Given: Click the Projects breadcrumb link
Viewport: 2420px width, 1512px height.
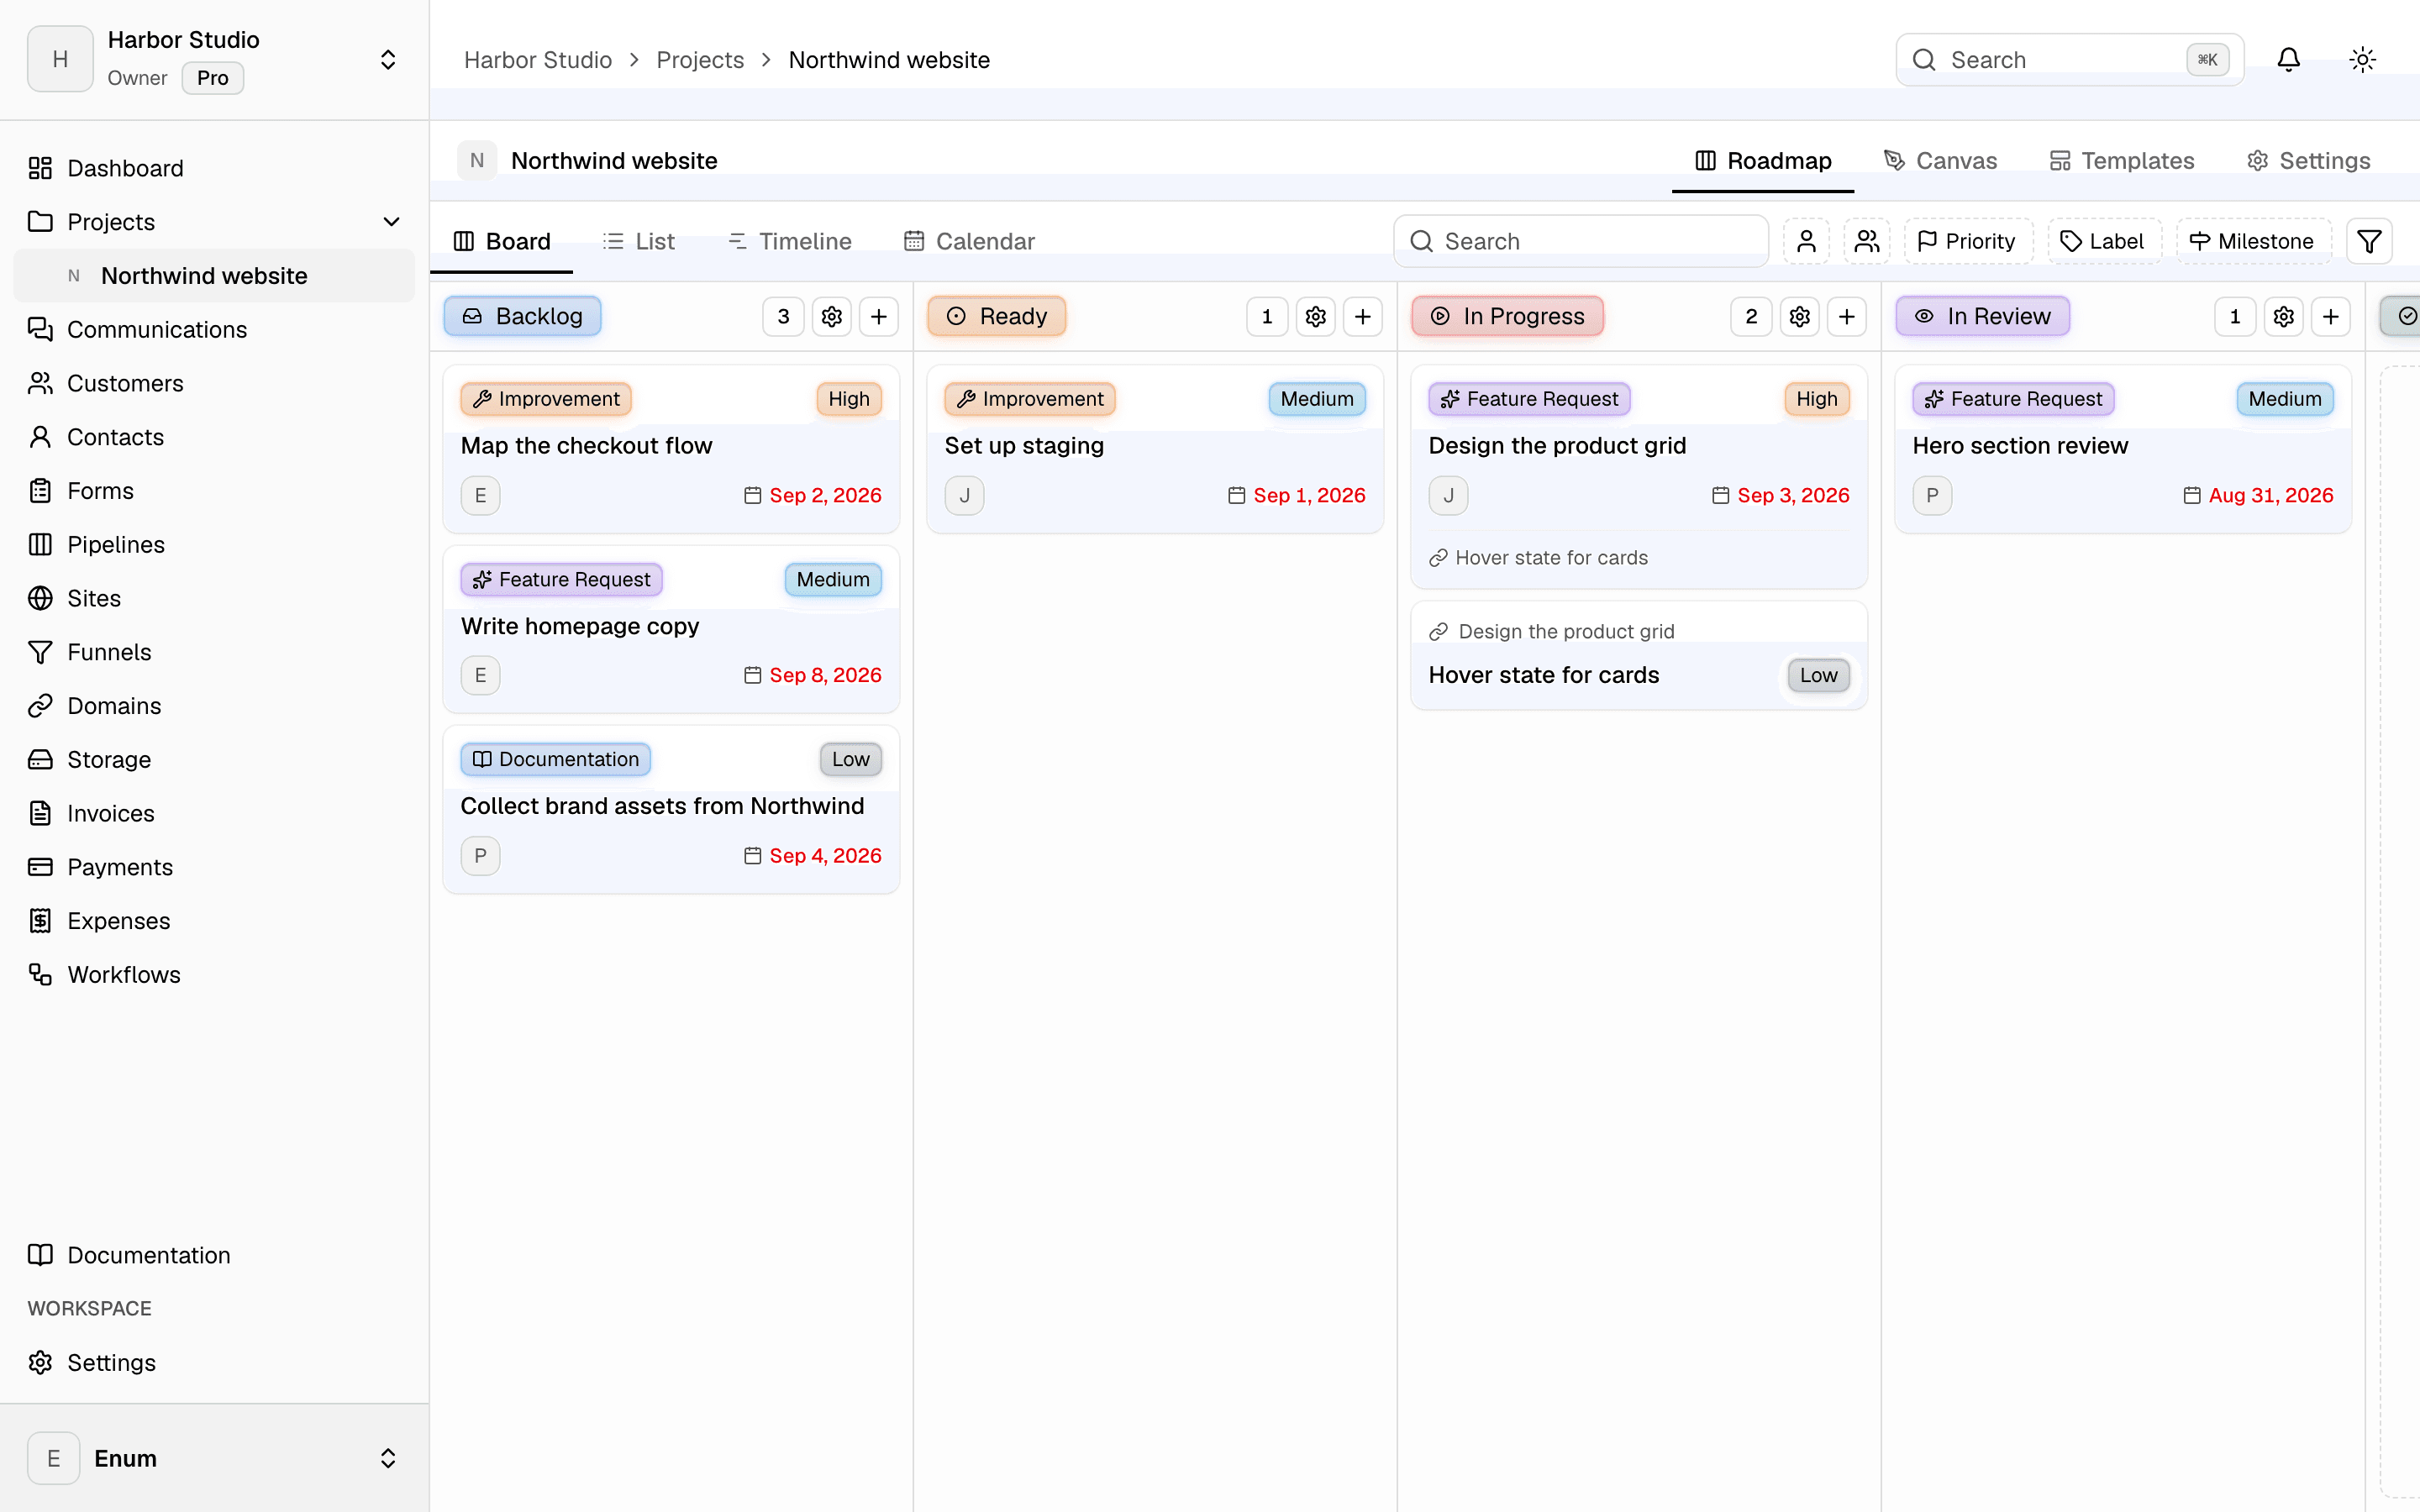Looking at the screenshot, I should point(700,60).
